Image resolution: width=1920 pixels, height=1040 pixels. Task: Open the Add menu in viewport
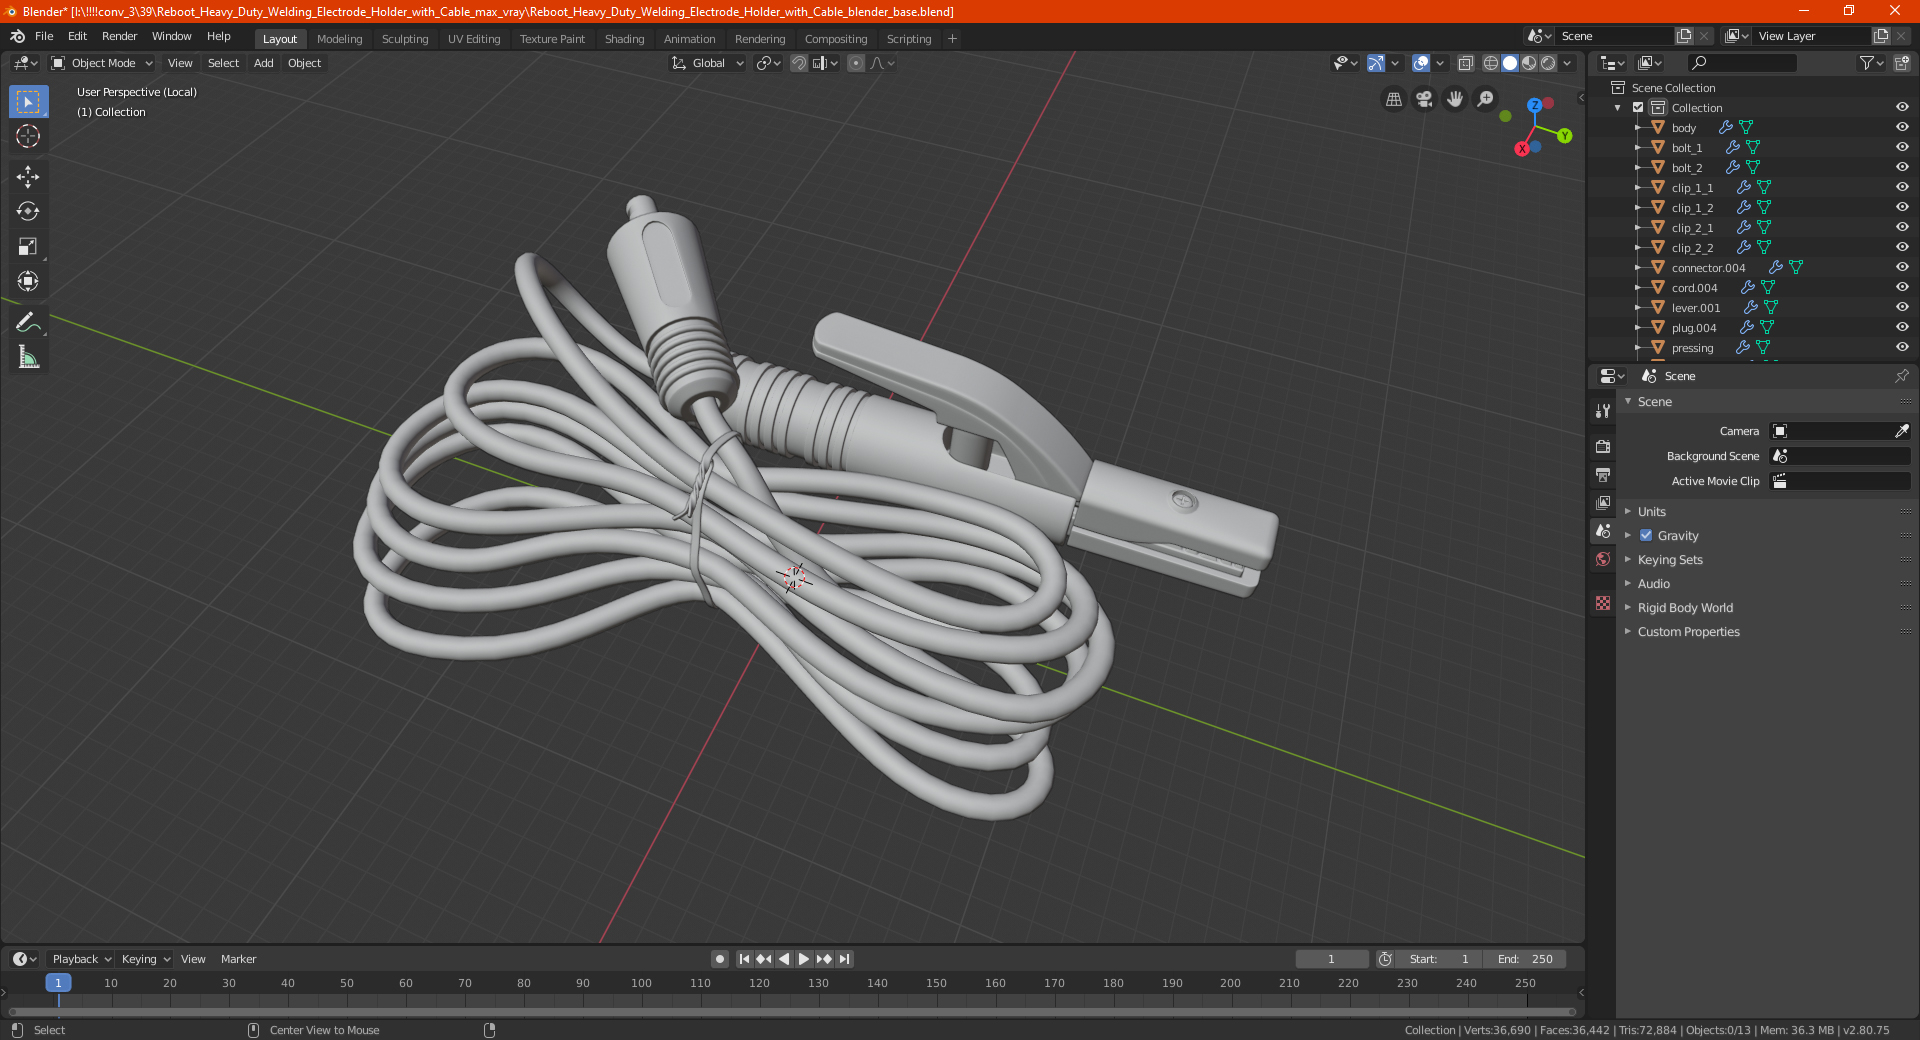click(x=263, y=63)
